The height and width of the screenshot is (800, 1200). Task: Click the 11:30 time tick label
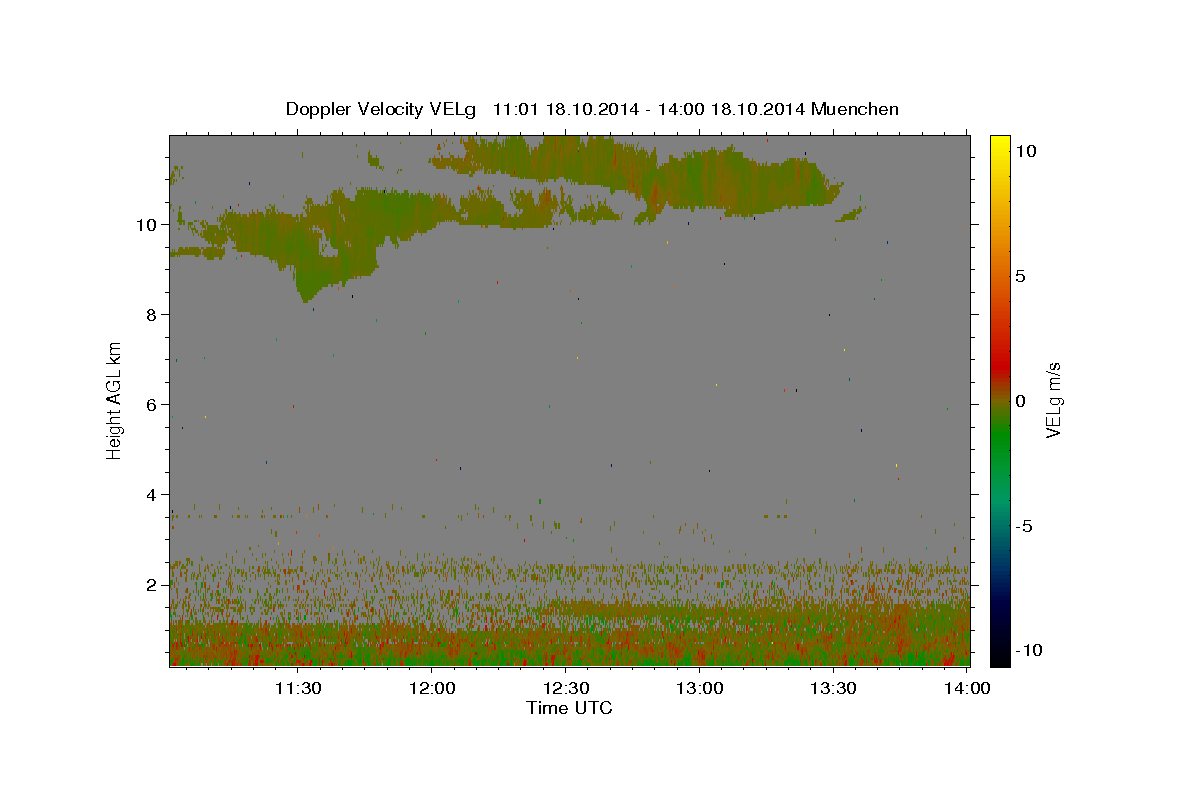298,688
